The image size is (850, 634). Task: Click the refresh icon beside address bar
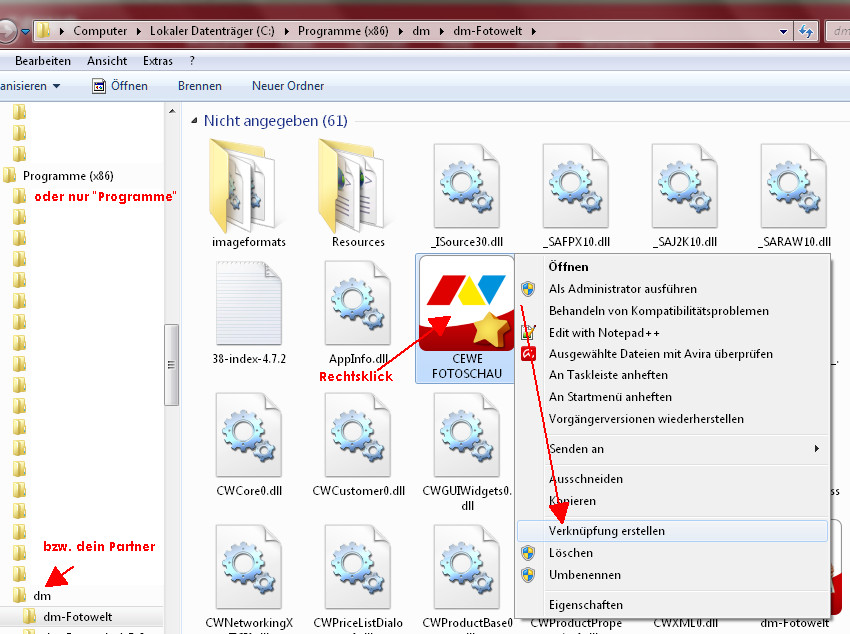click(806, 31)
